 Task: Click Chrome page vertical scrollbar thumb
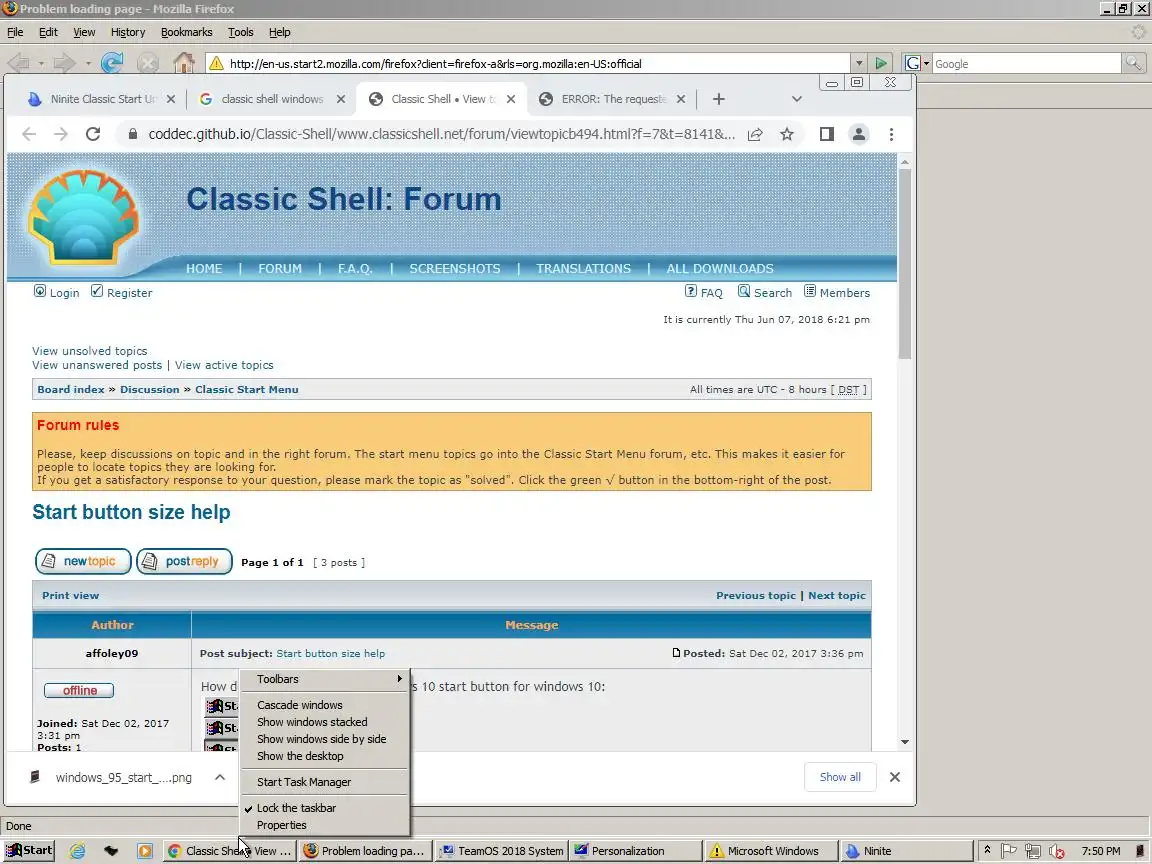905,264
